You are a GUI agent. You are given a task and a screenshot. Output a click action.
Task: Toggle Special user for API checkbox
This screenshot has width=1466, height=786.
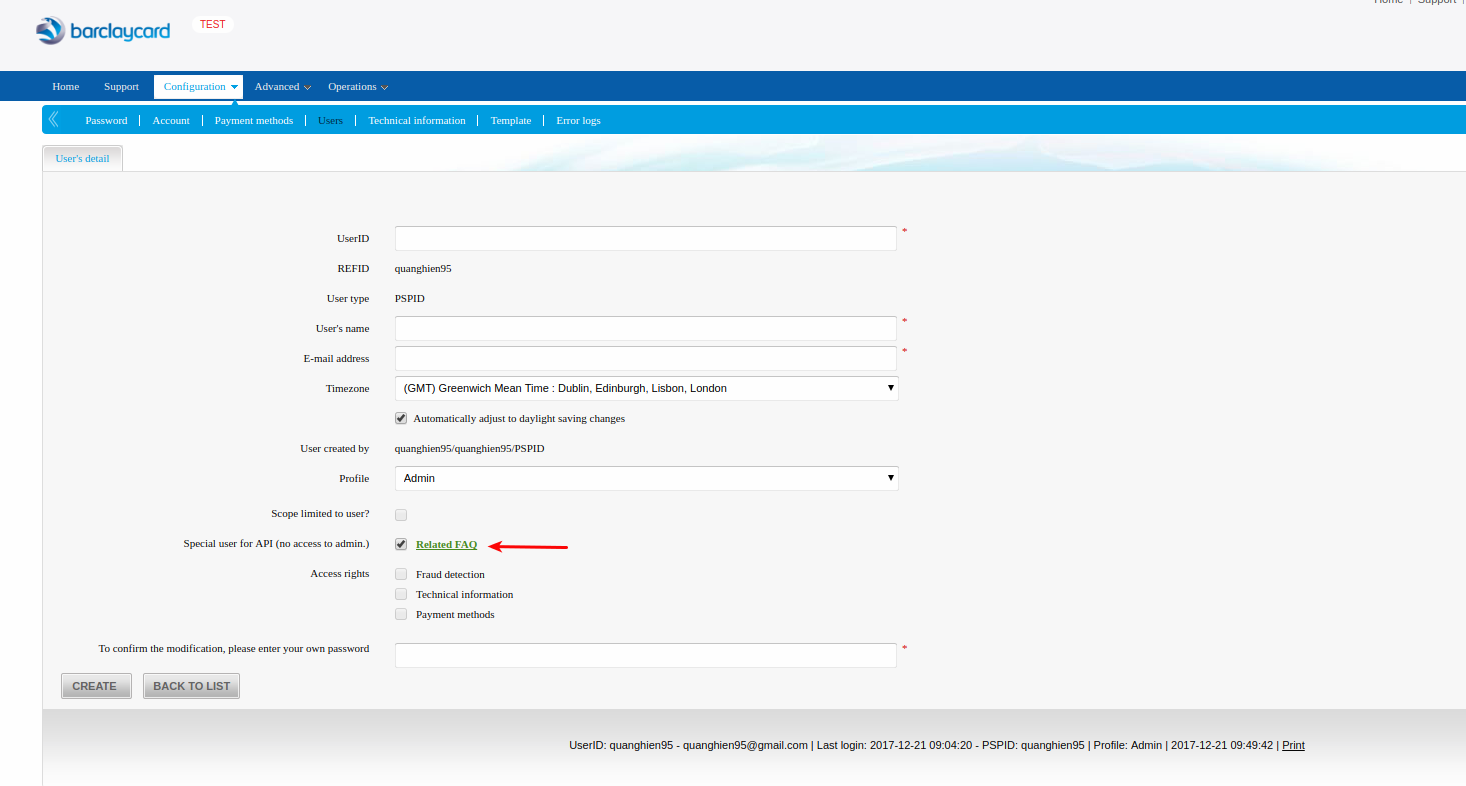[401, 544]
